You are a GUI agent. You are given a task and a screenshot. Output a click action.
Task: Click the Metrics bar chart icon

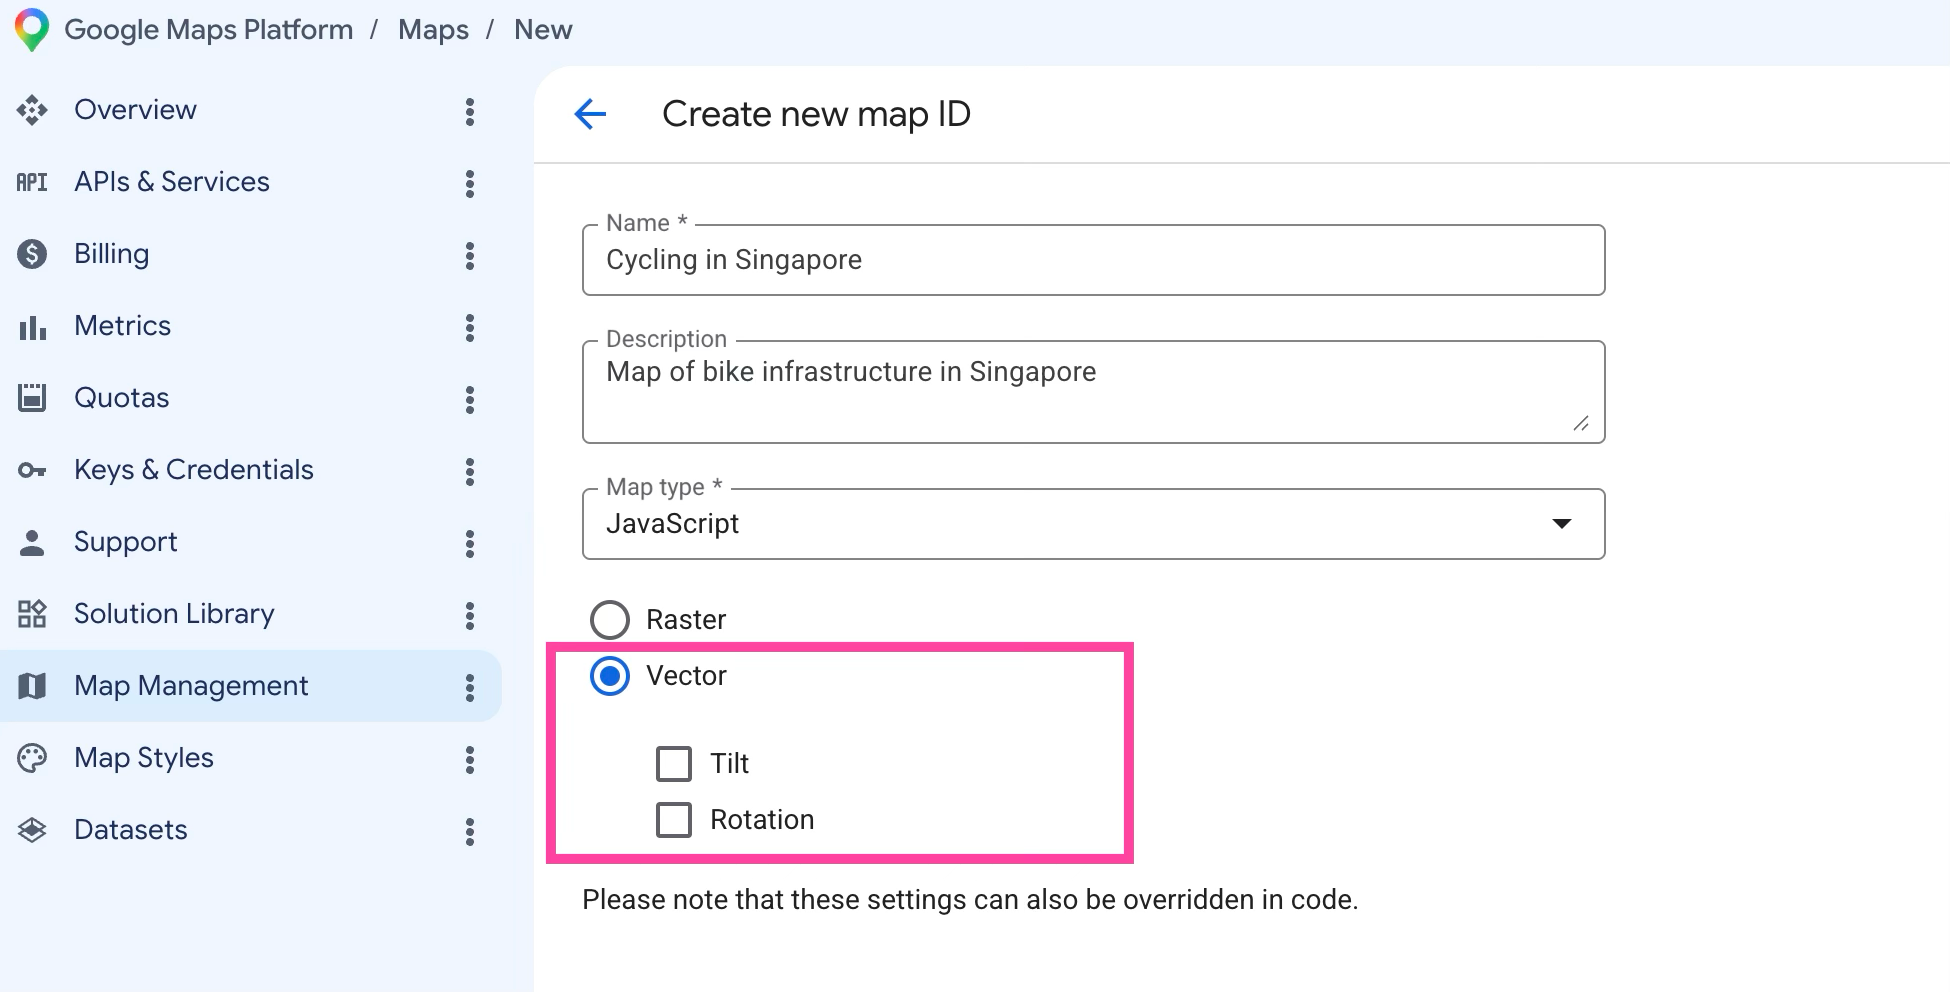coord(32,326)
